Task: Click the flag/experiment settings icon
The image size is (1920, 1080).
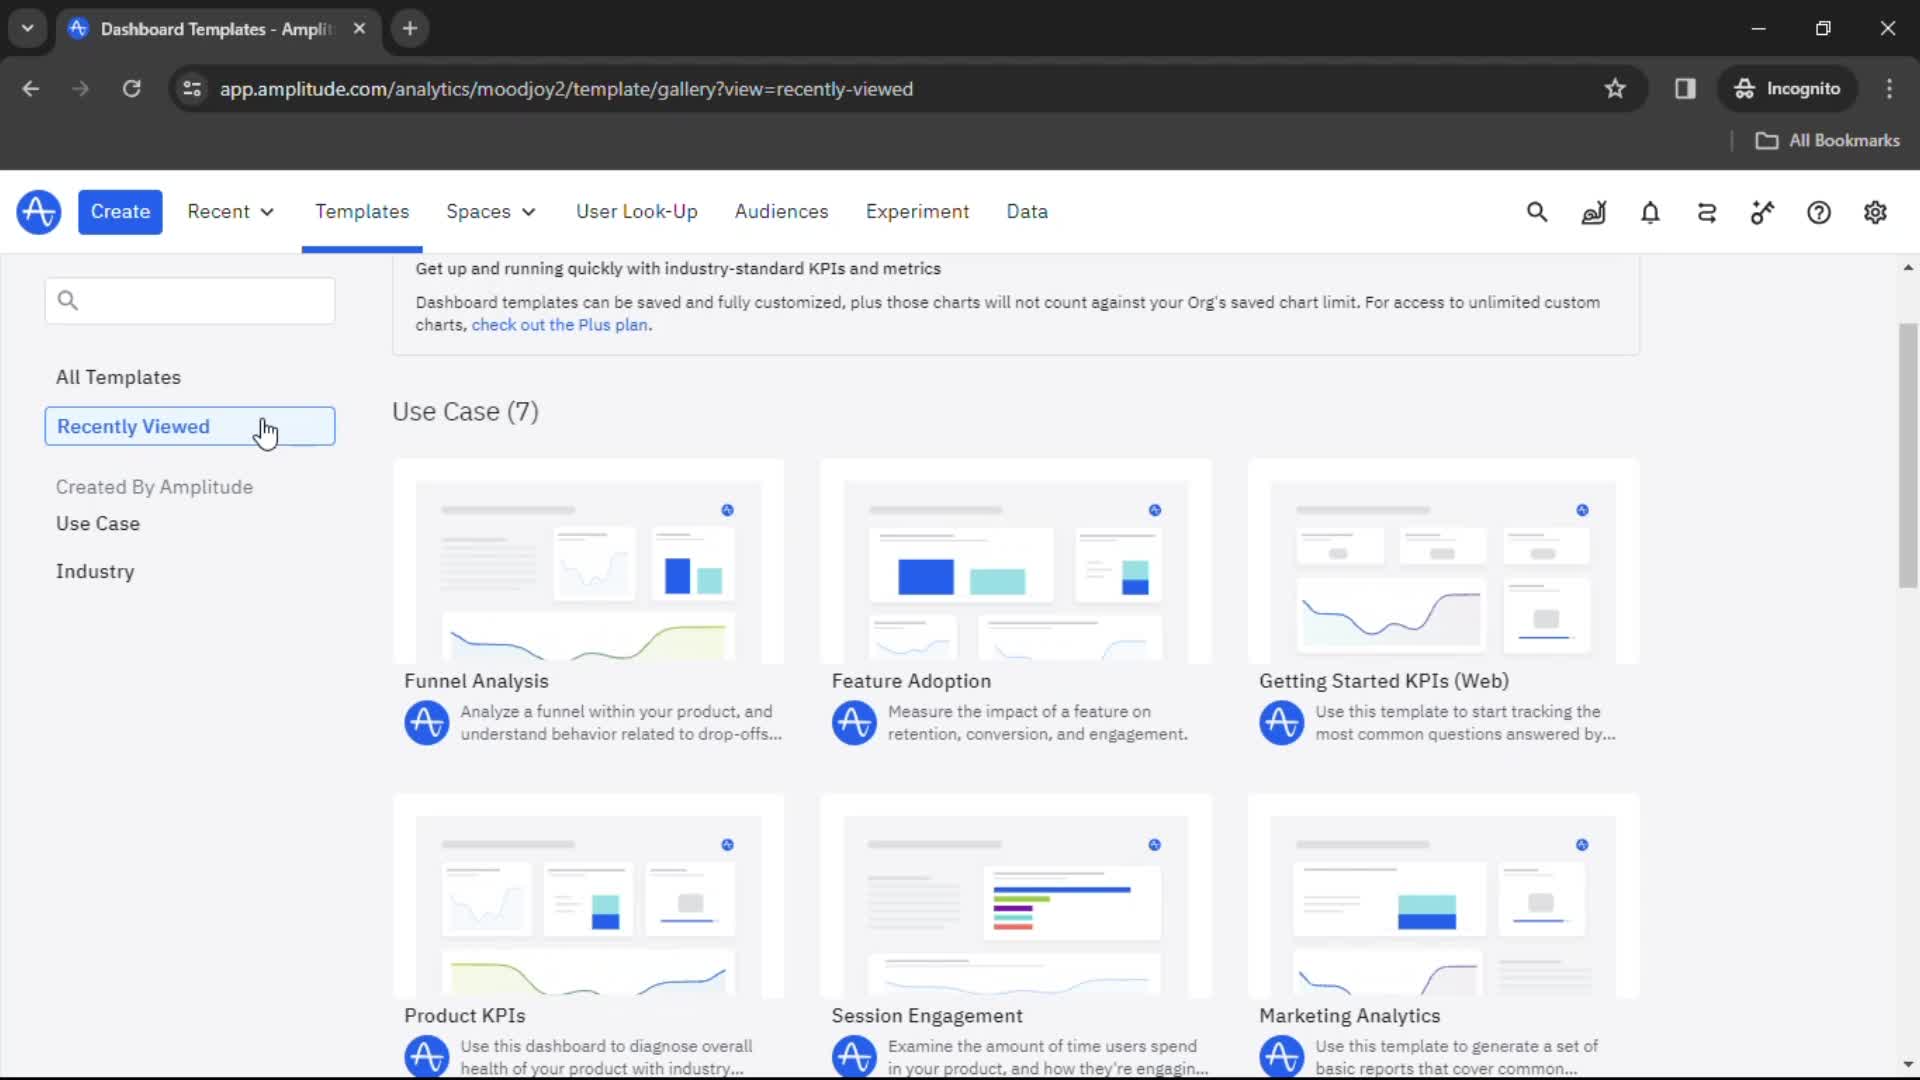Action: (1763, 211)
